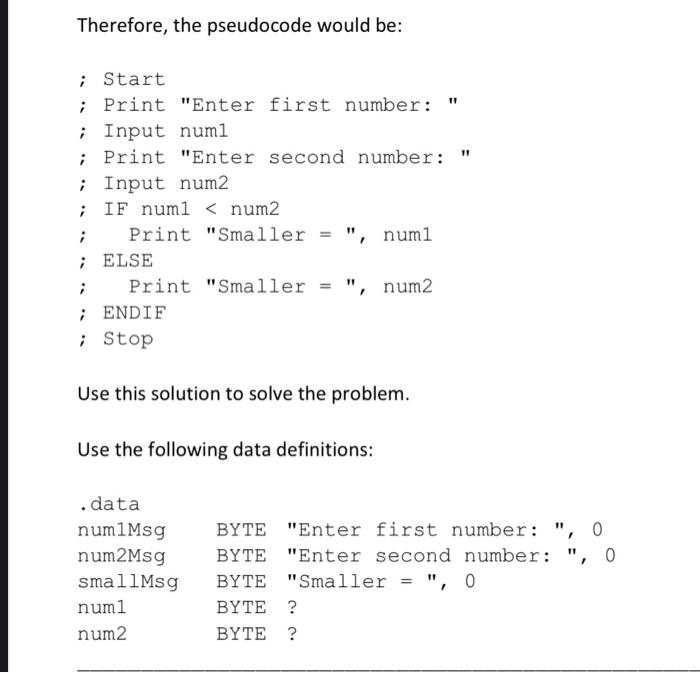This screenshot has width=700, height=673.
Task: Click the '.data' directive
Action: click(x=108, y=504)
